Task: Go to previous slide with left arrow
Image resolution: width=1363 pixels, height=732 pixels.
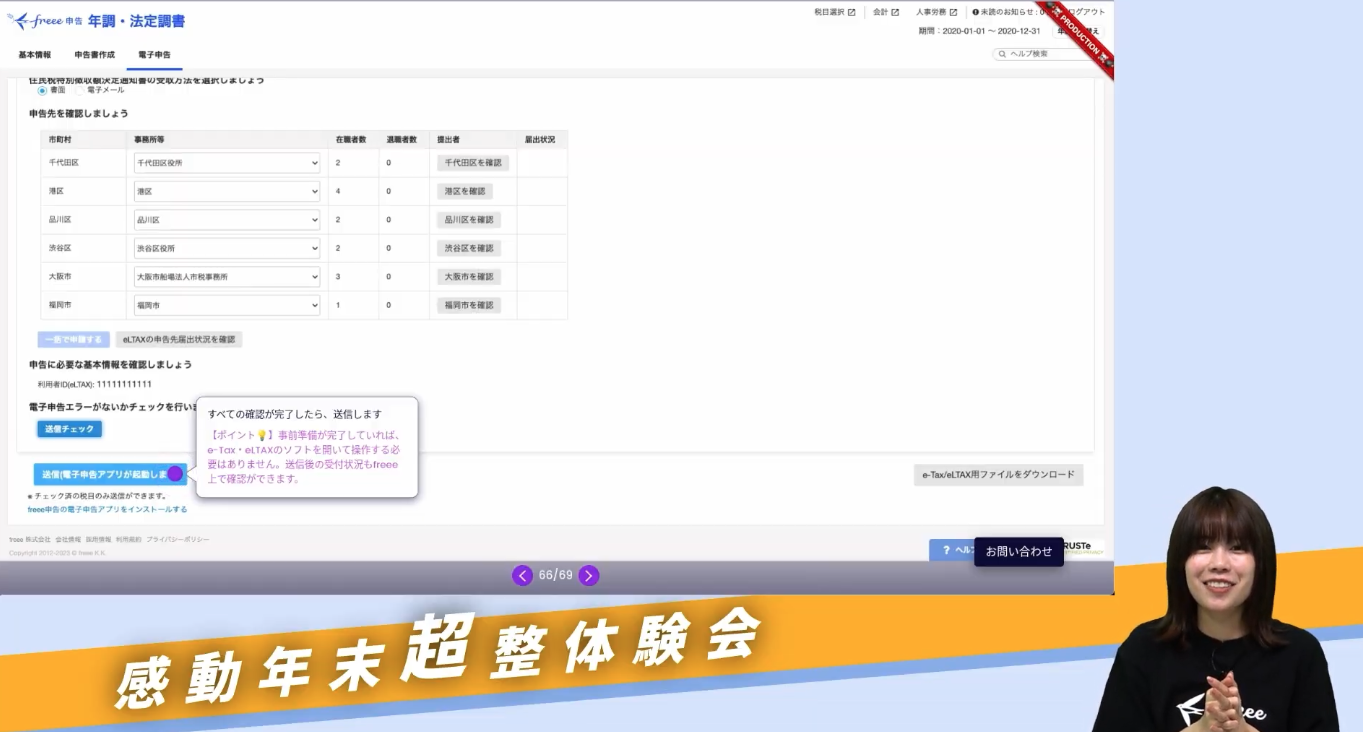Action: [x=522, y=575]
